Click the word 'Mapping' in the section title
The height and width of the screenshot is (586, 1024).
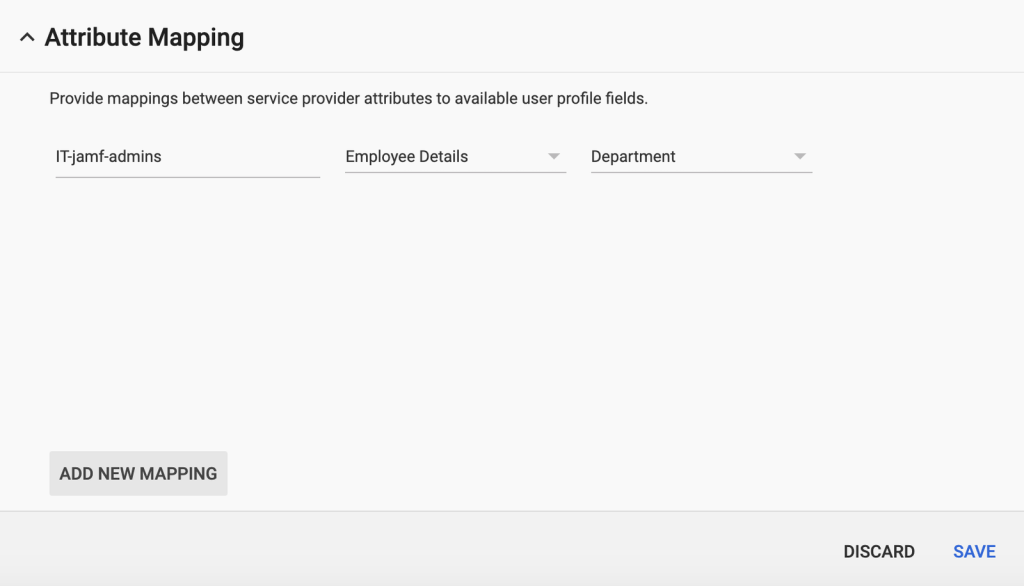(x=195, y=38)
